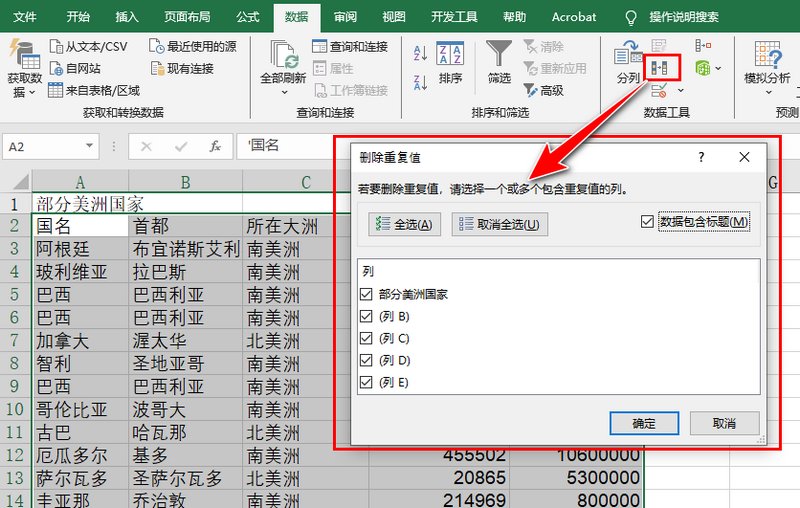Image resolution: width=800 pixels, height=508 pixels.
Task: Close the 删除重复值 dialog
Action: click(744, 157)
